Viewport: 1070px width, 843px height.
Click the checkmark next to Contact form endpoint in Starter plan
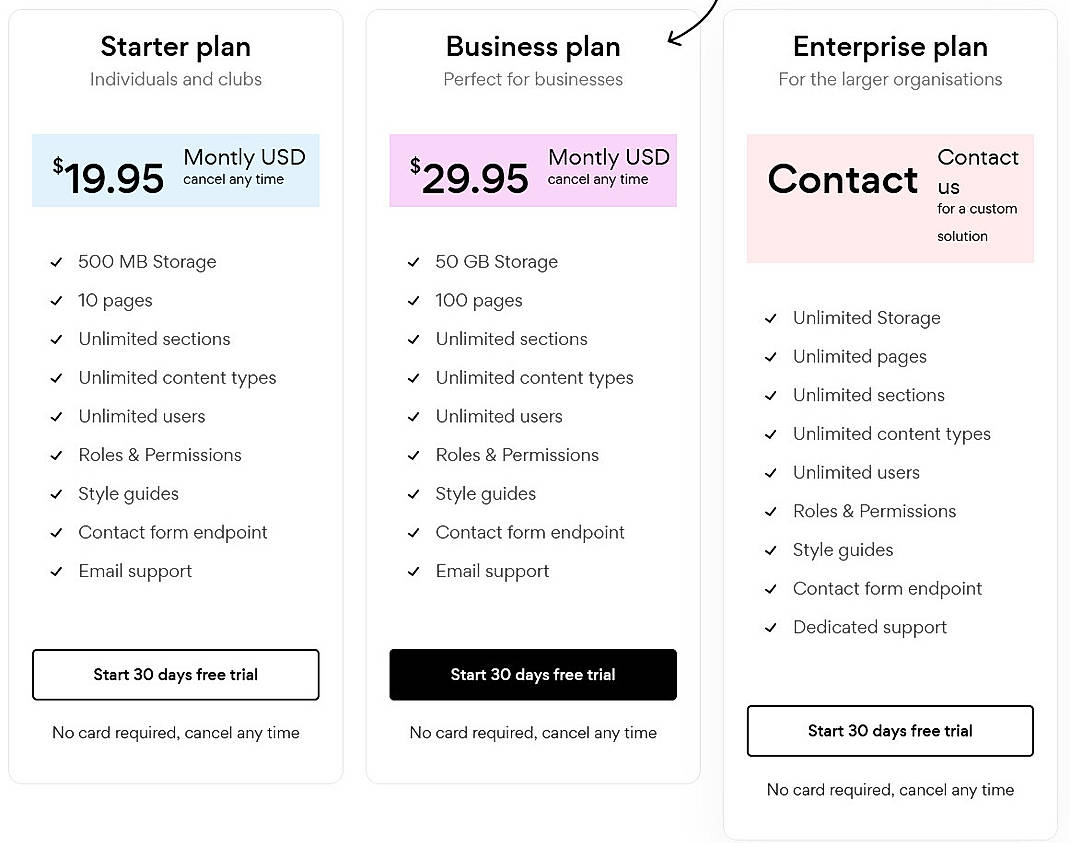[x=57, y=533]
